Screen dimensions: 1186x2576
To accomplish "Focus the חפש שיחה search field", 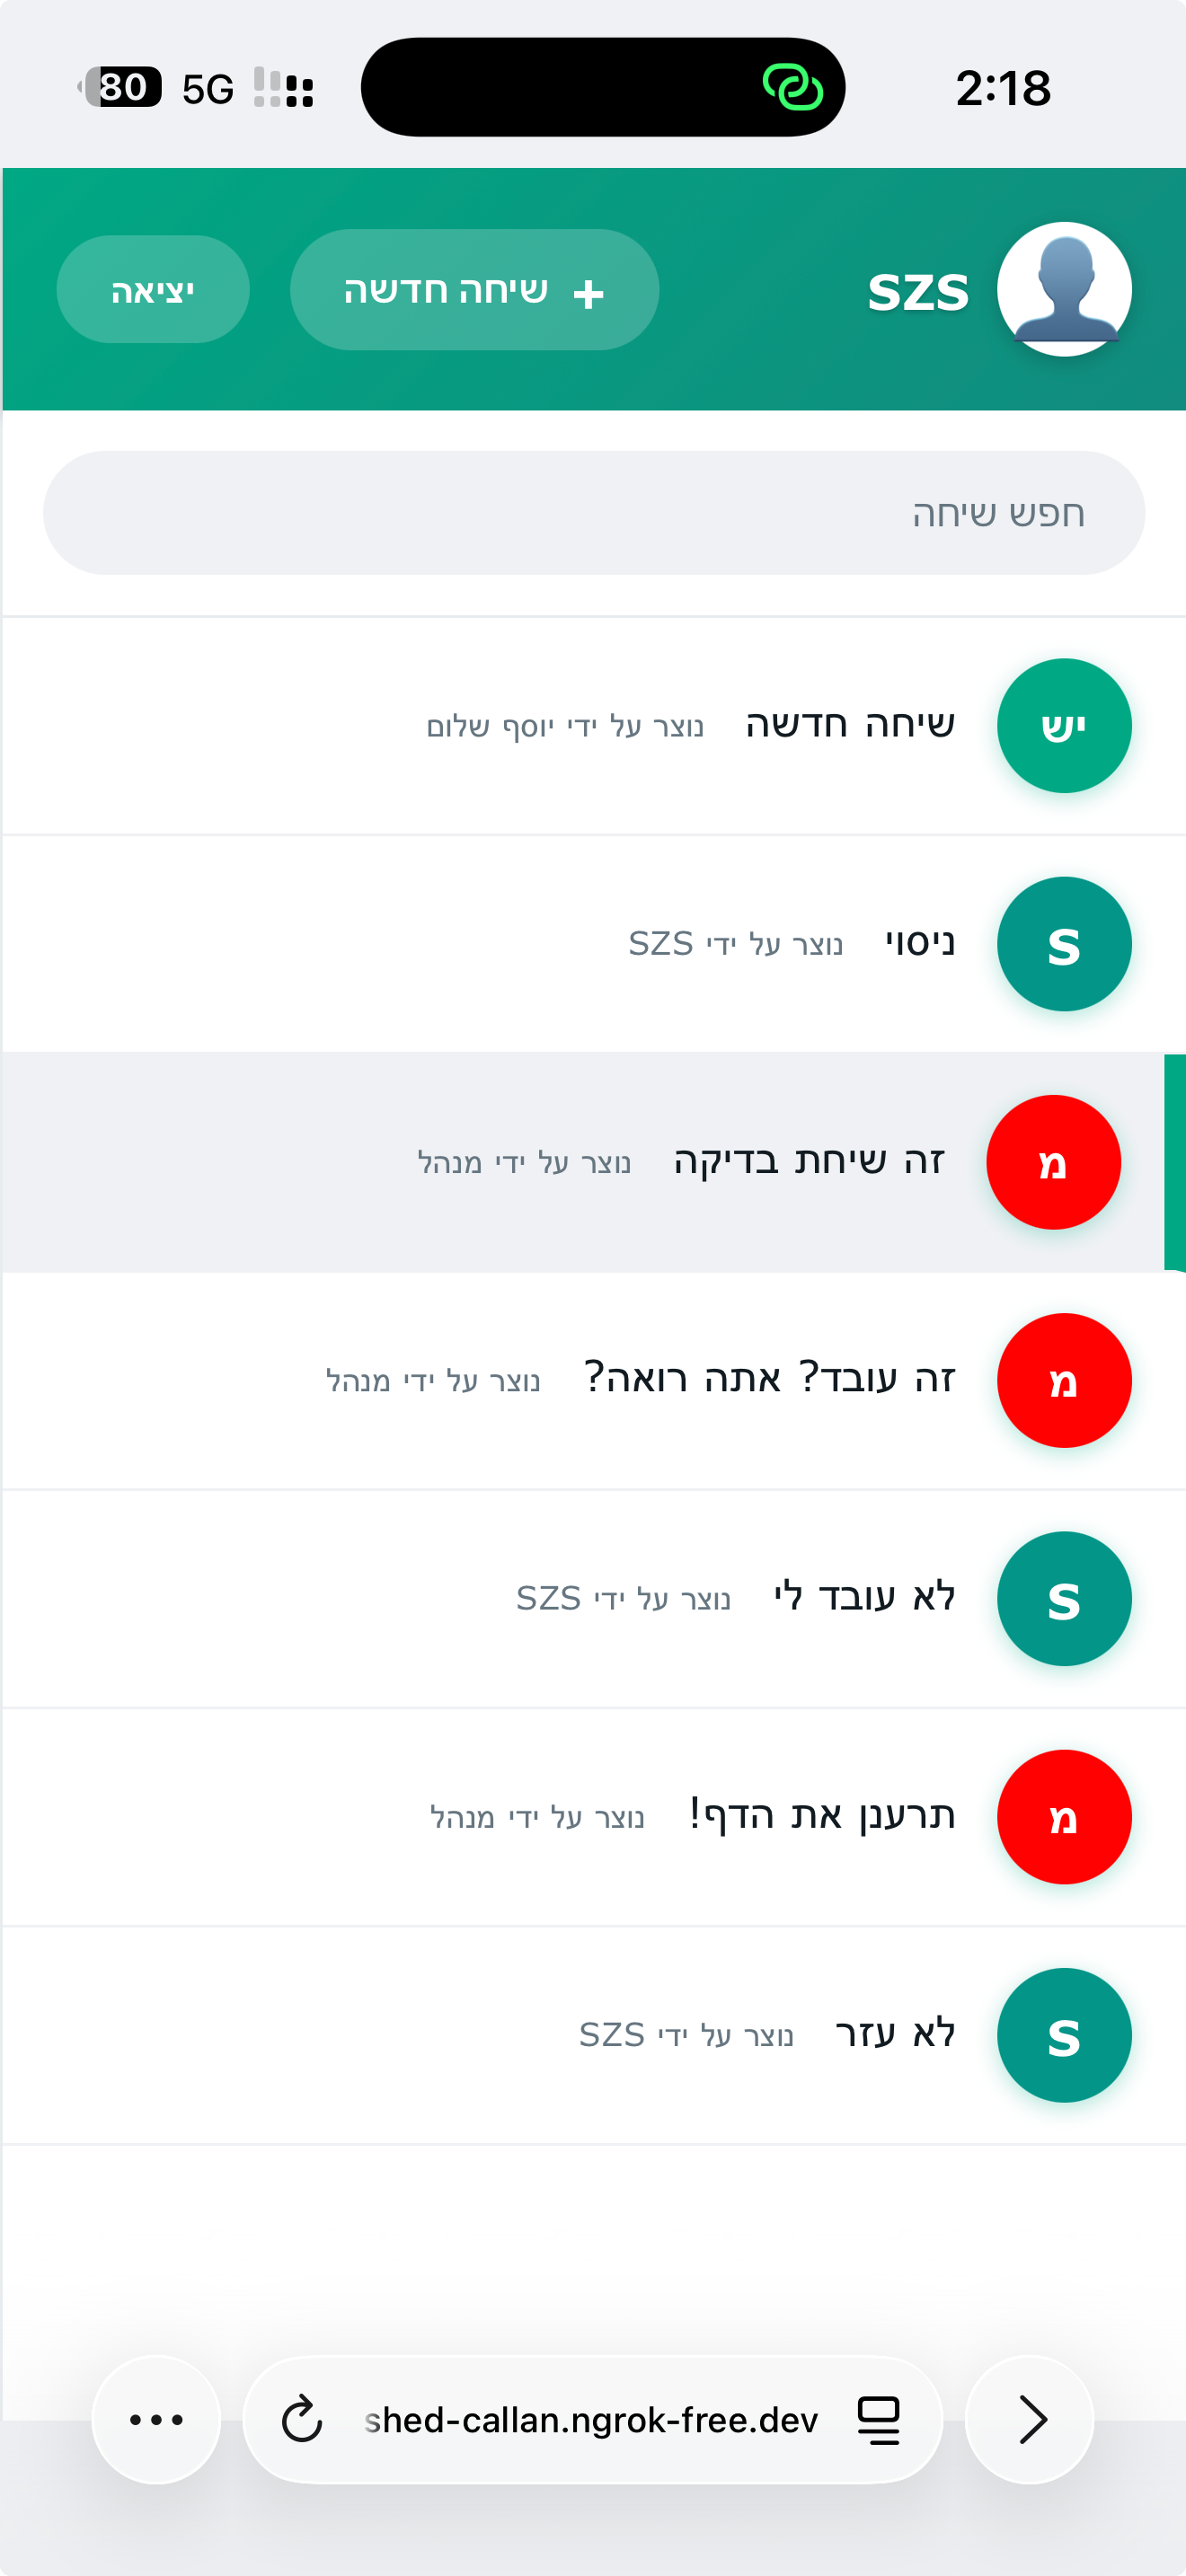I will coord(594,513).
